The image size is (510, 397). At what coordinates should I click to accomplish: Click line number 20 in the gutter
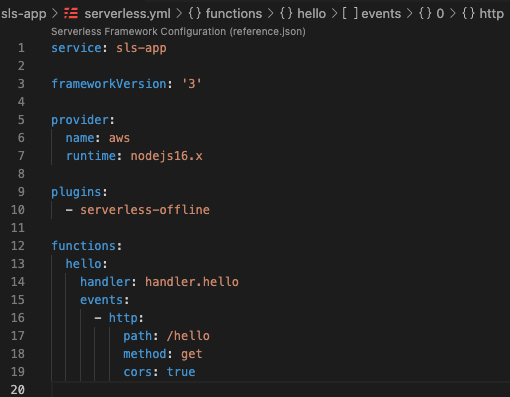point(18,390)
